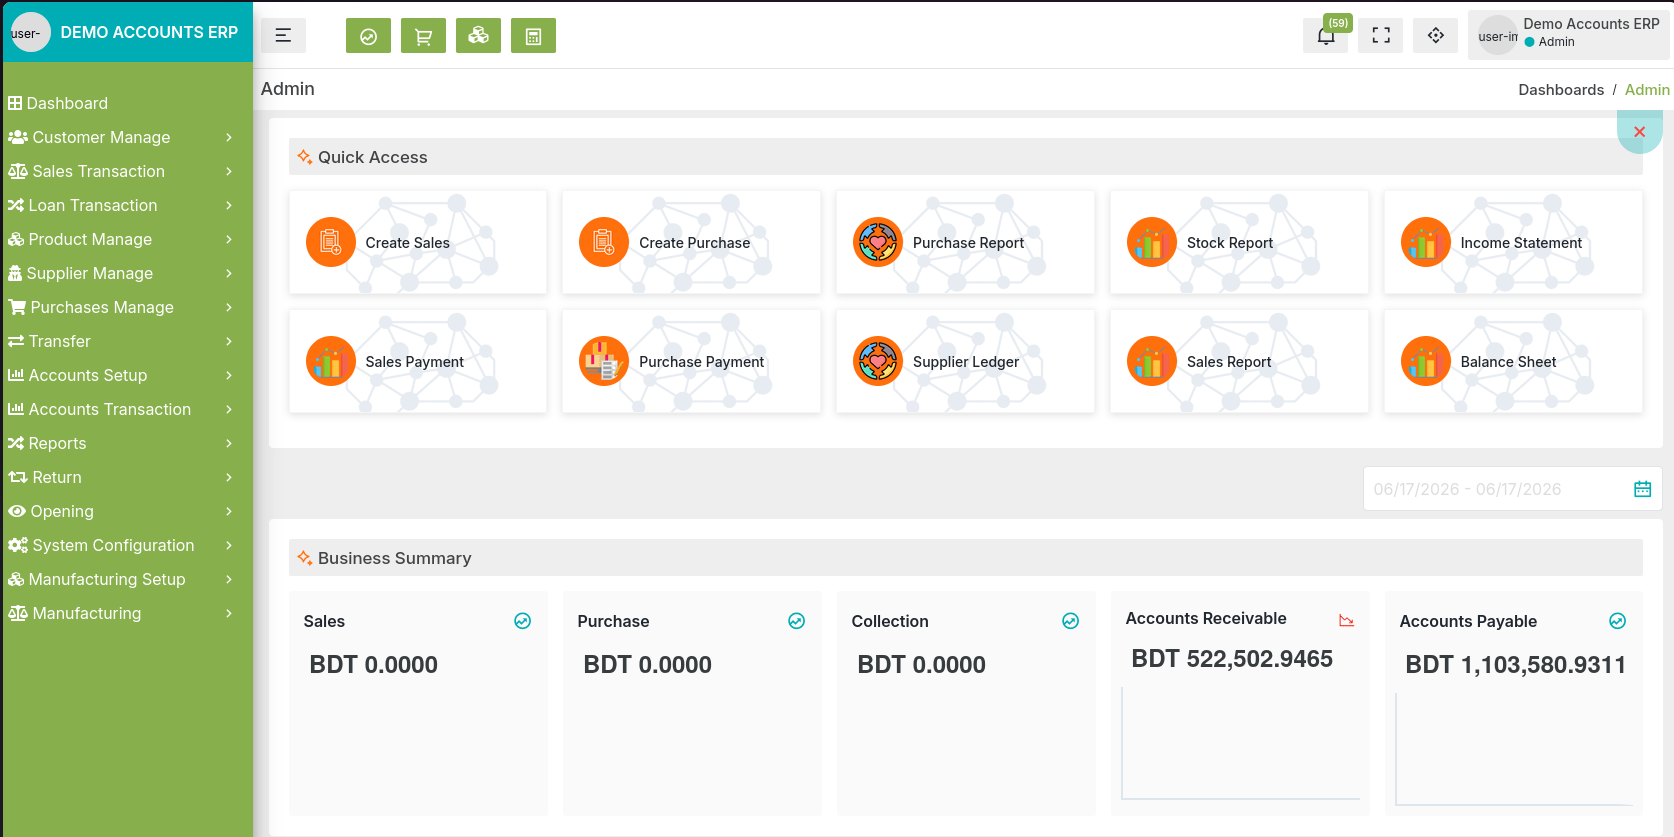The width and height of the screenshot is (1674, 837).
Task: Click the Balance Sheet bar chart icon
Action: coord(1426,361)
